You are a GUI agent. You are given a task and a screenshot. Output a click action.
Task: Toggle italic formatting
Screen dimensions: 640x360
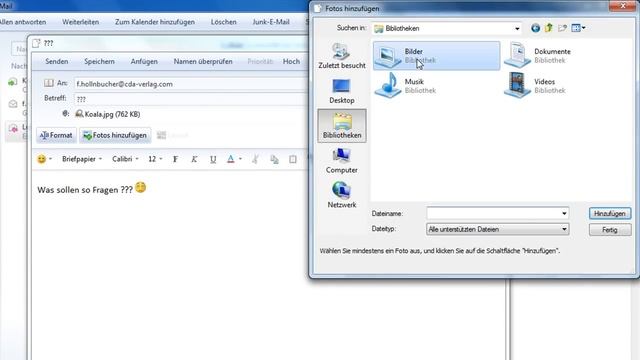click(x=194, y=159)
